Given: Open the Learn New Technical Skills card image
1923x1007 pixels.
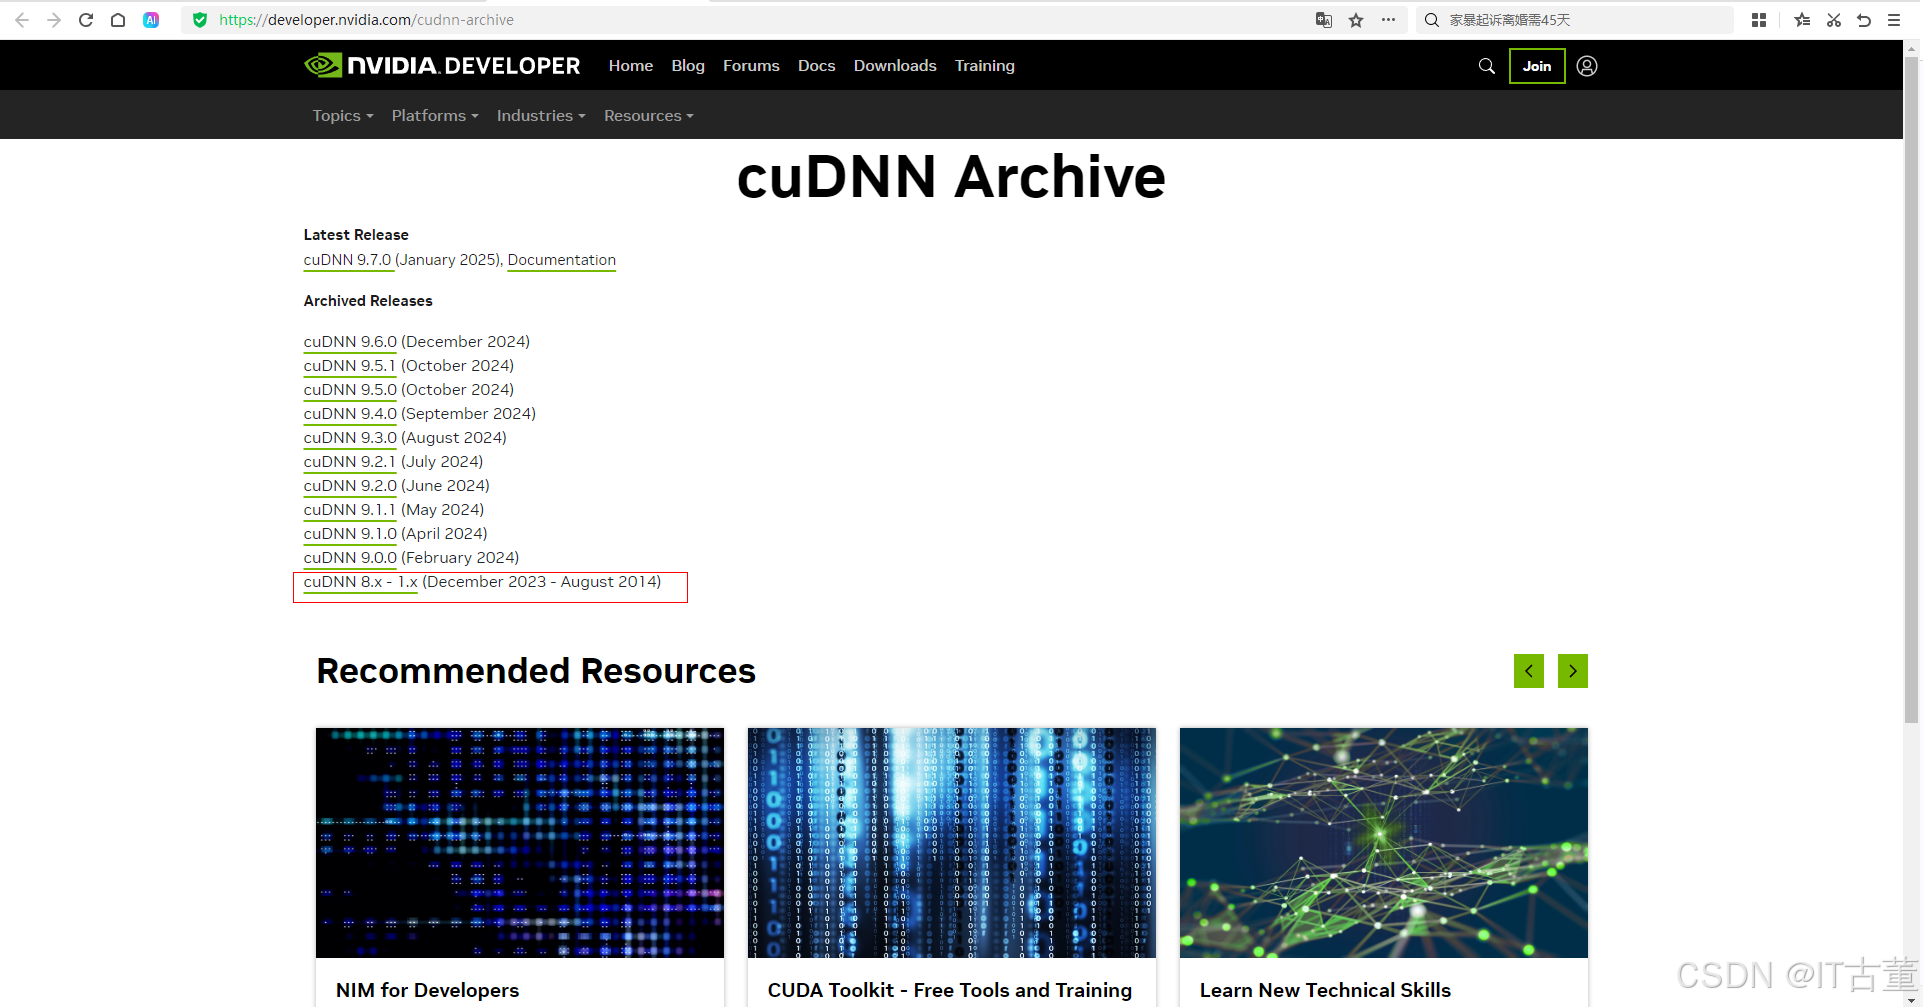Looking at the screenshot, I should 1384,843.
